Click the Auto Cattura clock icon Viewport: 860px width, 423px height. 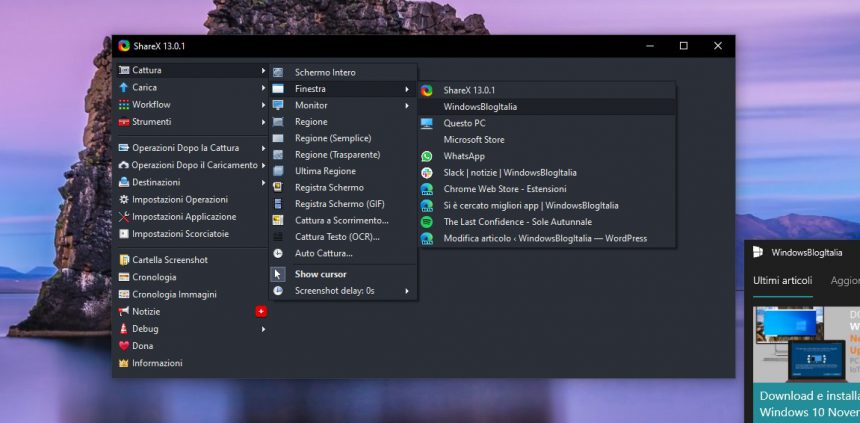pos(278,253)
